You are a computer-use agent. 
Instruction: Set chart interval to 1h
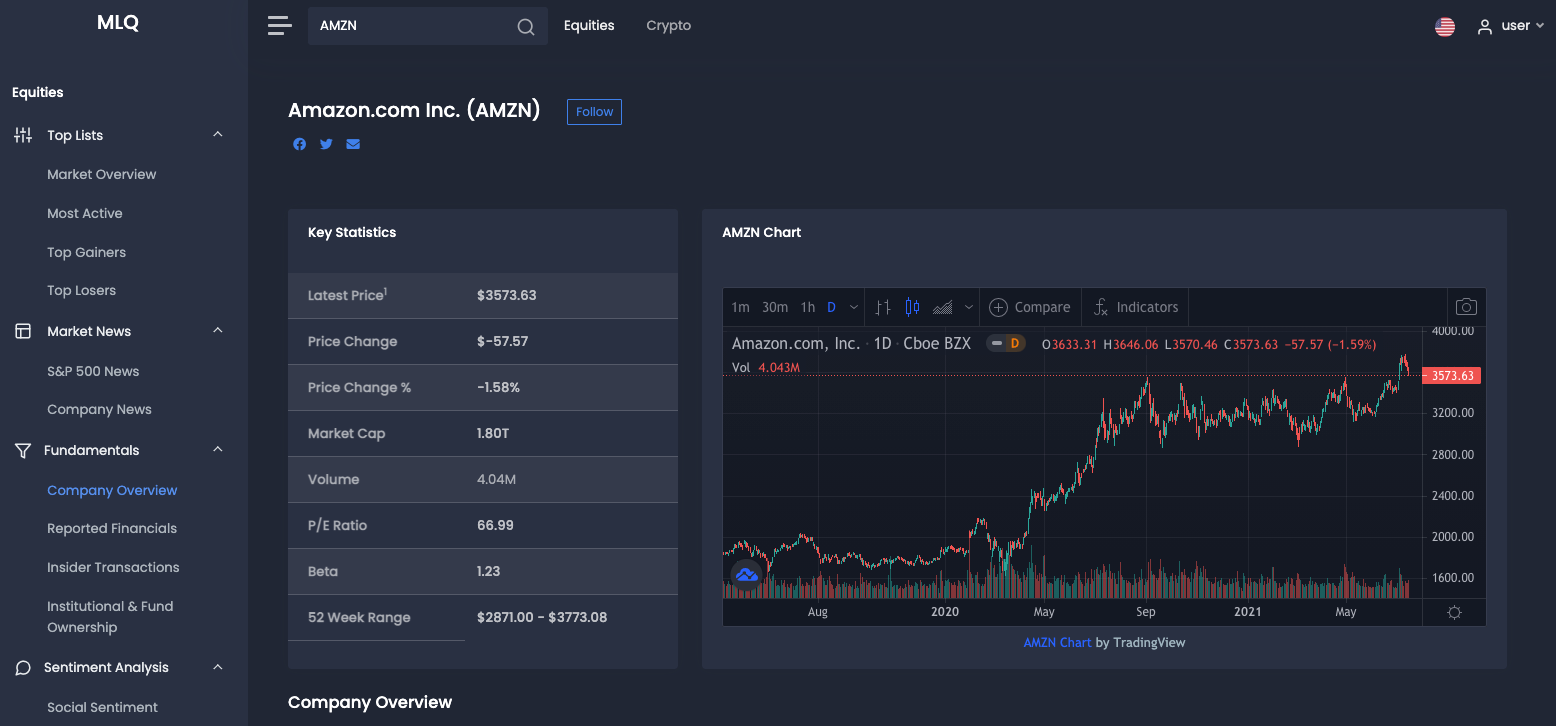click(x=808, y=307)
